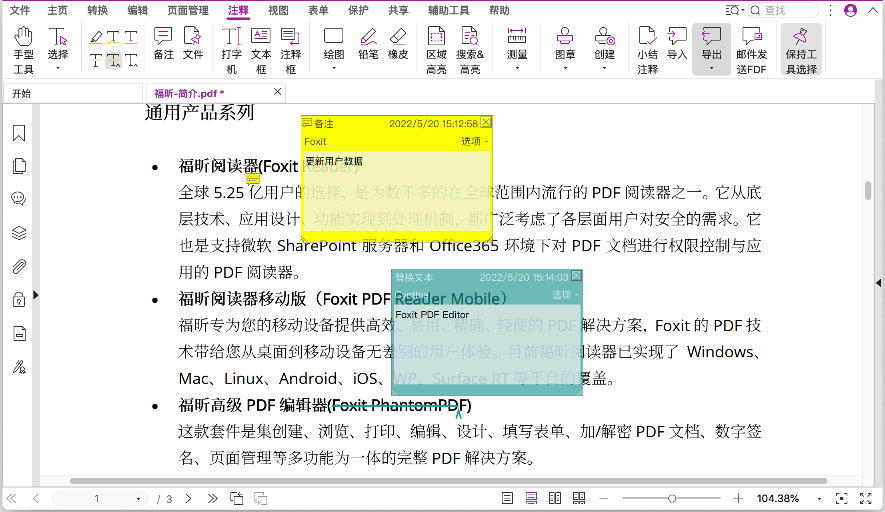The width and height of the screenshot is (885, 512).
Task: Open the Layers panel in sidebar
Action: (19, 233)
